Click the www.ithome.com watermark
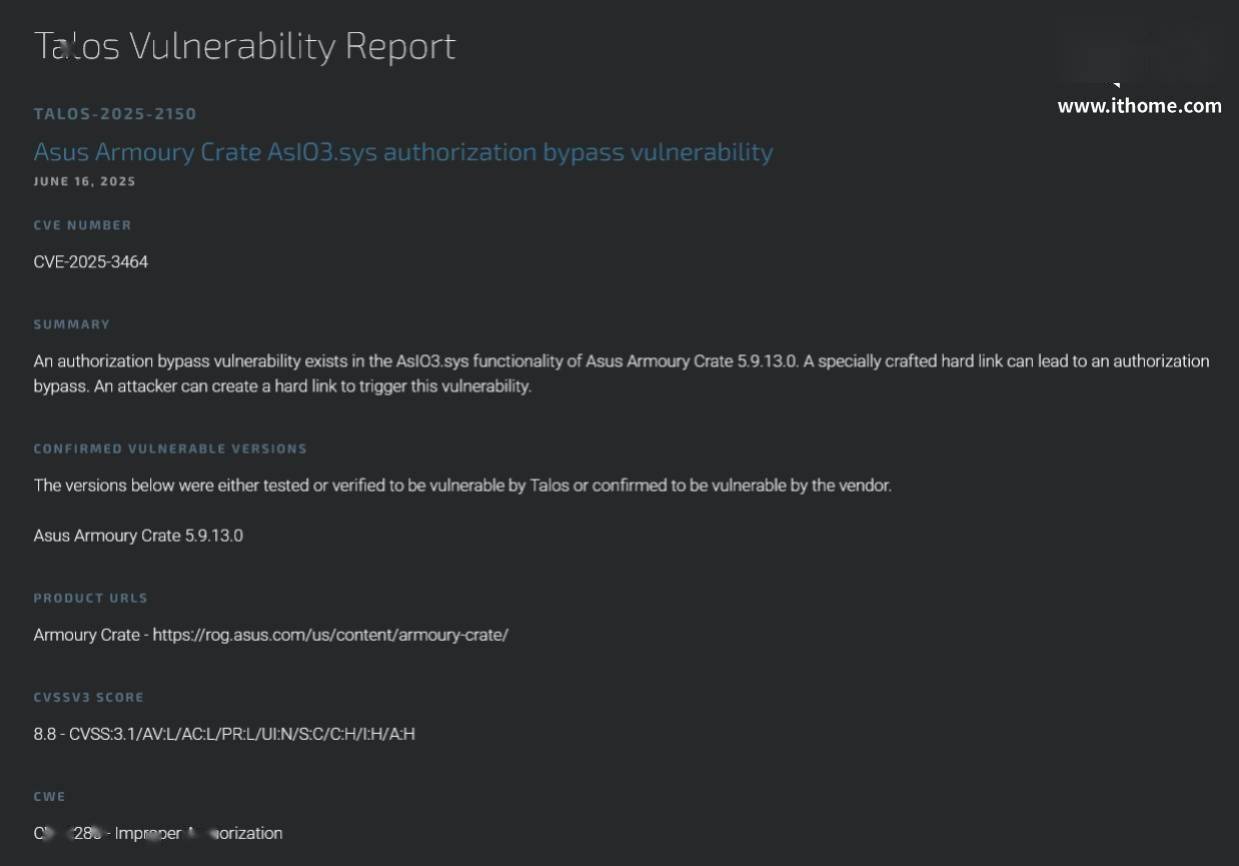The height and width of the screenshot is (866, 1239). [x=1139, y=106]
